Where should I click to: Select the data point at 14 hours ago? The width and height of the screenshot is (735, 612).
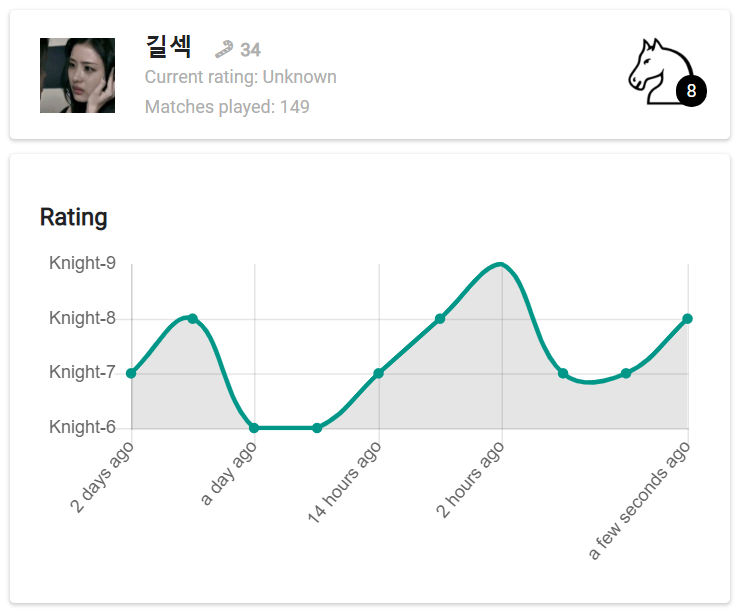coord(378,373)
